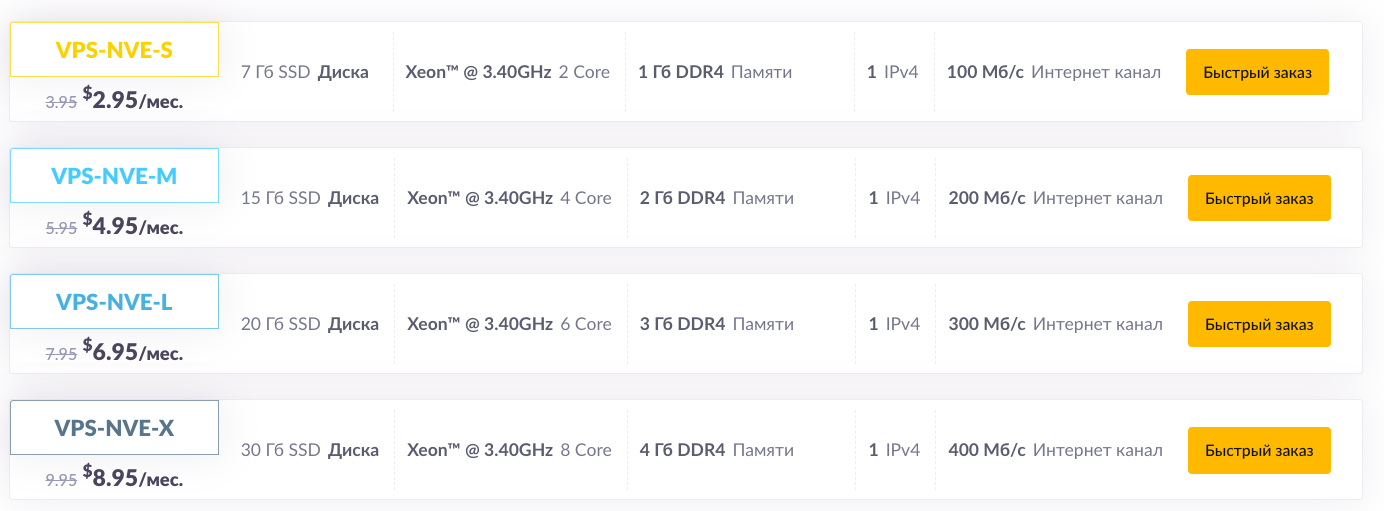Screen dimensions: 1384x511
Task: Click the $2.95/мес. price
Action: coord(133,99)
